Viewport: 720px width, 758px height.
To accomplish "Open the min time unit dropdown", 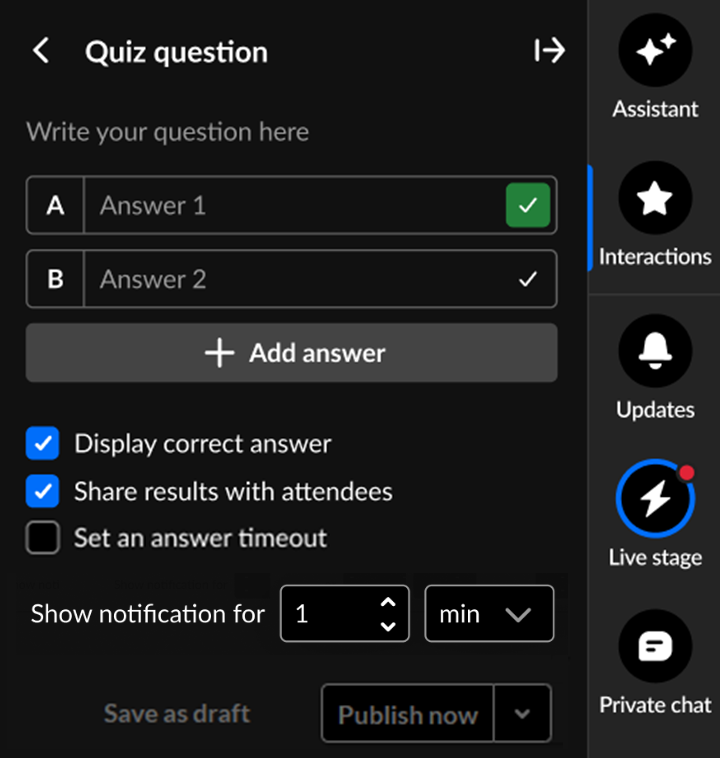I will click(x=489, y=613).
